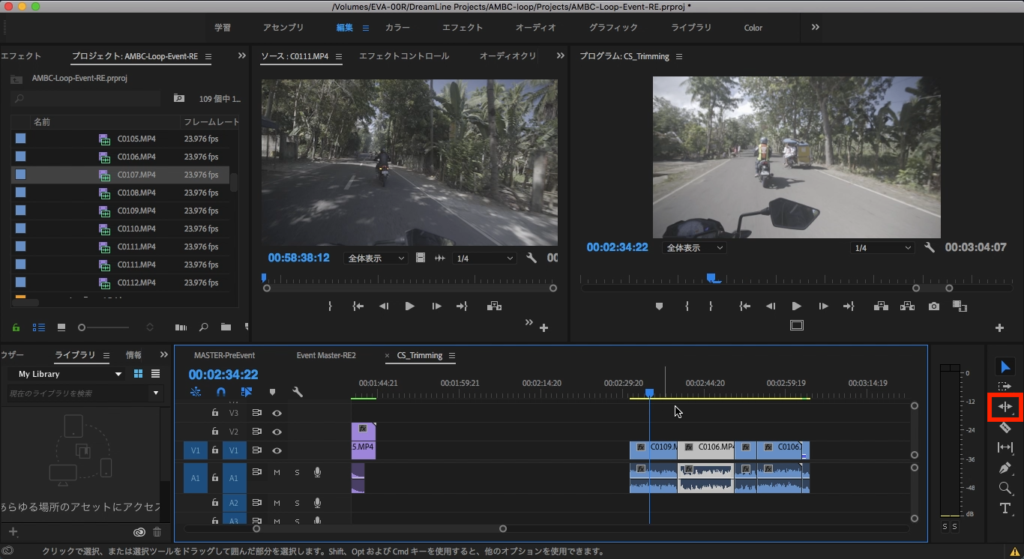This screenshot has width=1024, height=559.
Task: Toggle the lock on track V3
Action: (x=214, y=412)
